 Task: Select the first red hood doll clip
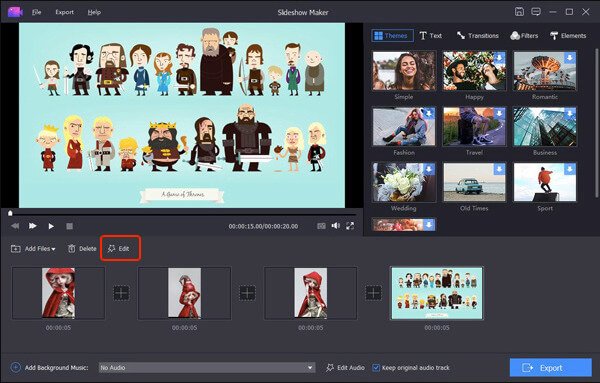click(x=58, y=293)
